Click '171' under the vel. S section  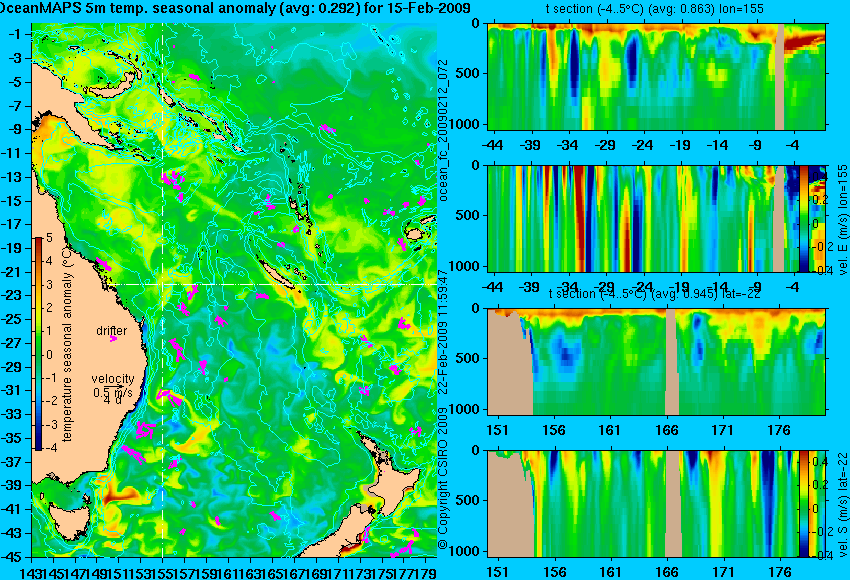(x=724, y=572)
